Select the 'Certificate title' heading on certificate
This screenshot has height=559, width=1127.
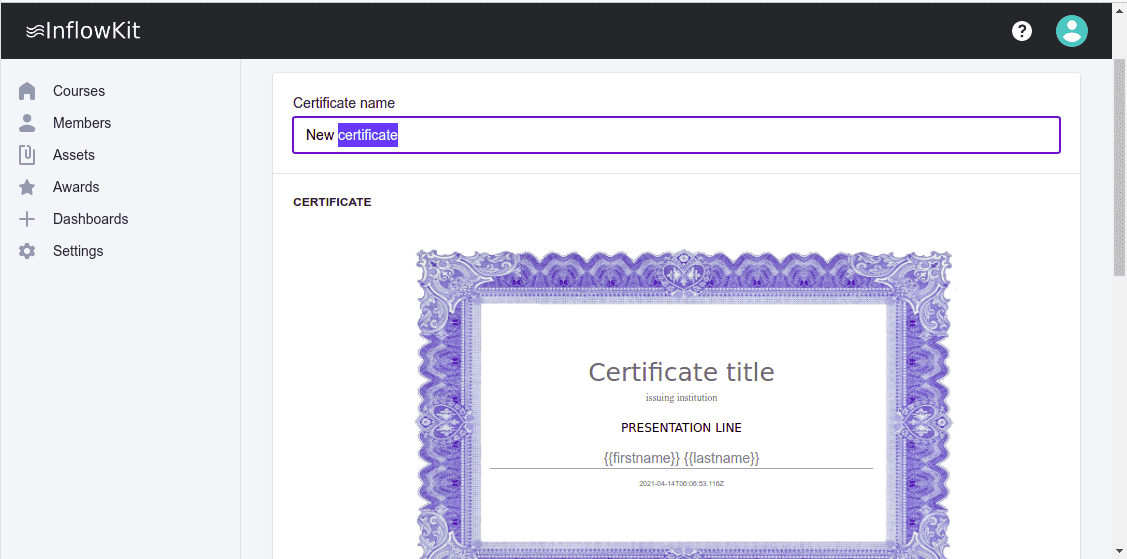681,372
